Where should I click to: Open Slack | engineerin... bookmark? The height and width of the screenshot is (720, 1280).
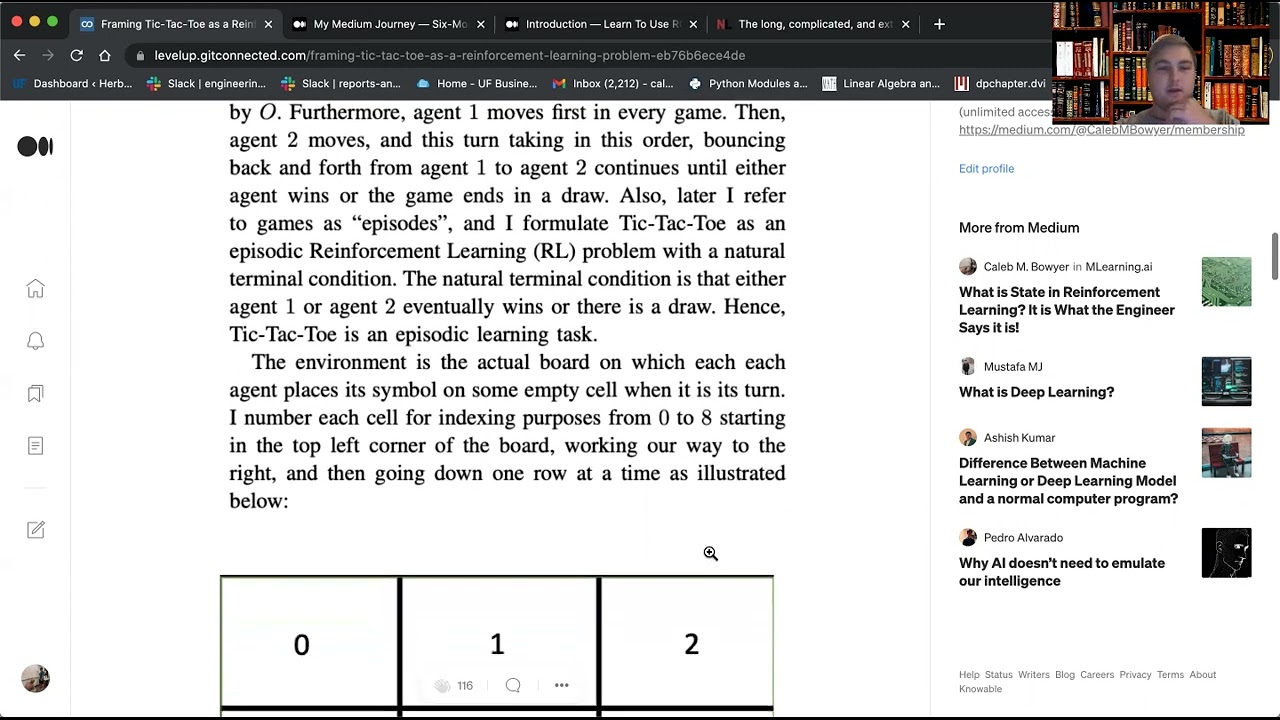click(x=206, y=84)
